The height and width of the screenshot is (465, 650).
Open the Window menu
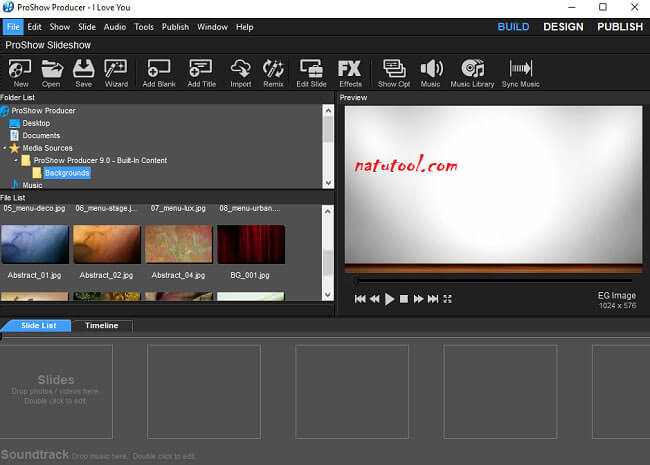point(212,27)
